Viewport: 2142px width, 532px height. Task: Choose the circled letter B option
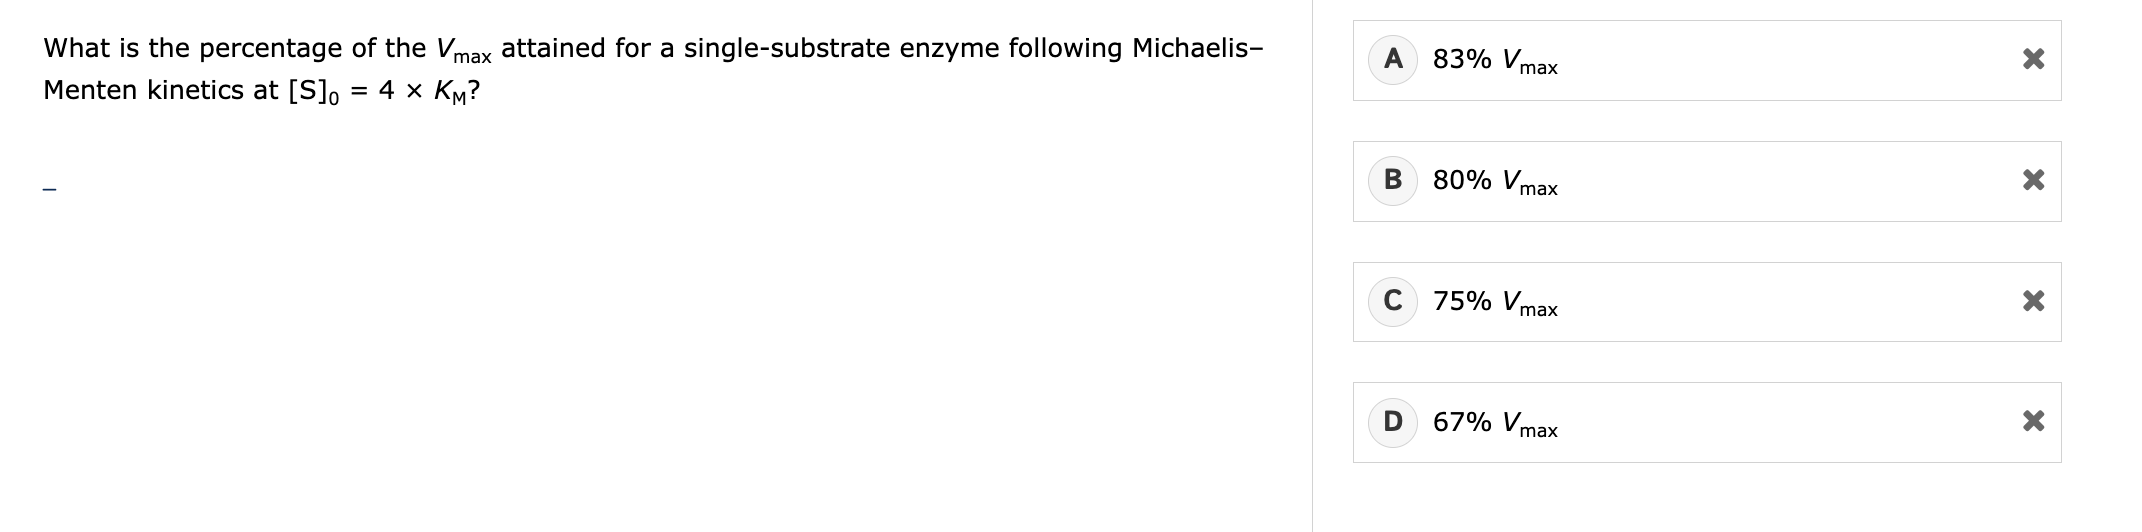(x=1392, y=181)
